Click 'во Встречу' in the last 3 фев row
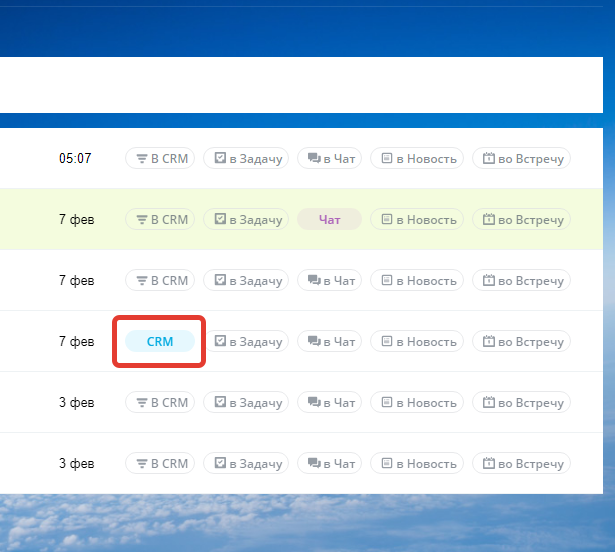 click(521, 463)
